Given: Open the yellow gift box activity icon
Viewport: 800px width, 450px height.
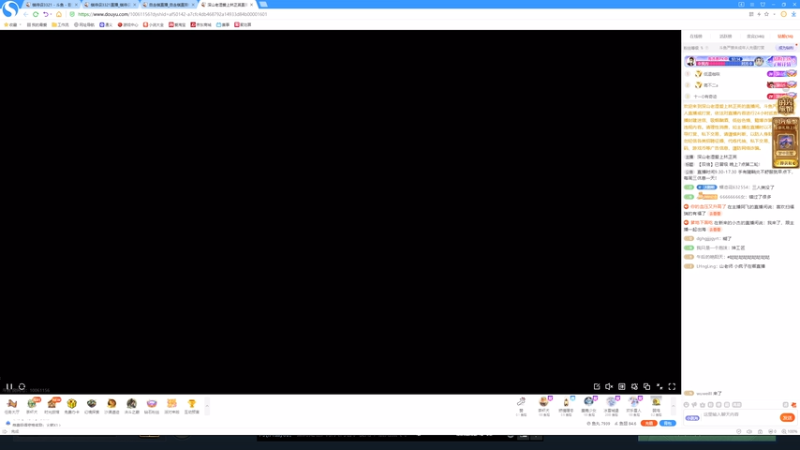Looking at the screenshot, I should click(71, 406).
